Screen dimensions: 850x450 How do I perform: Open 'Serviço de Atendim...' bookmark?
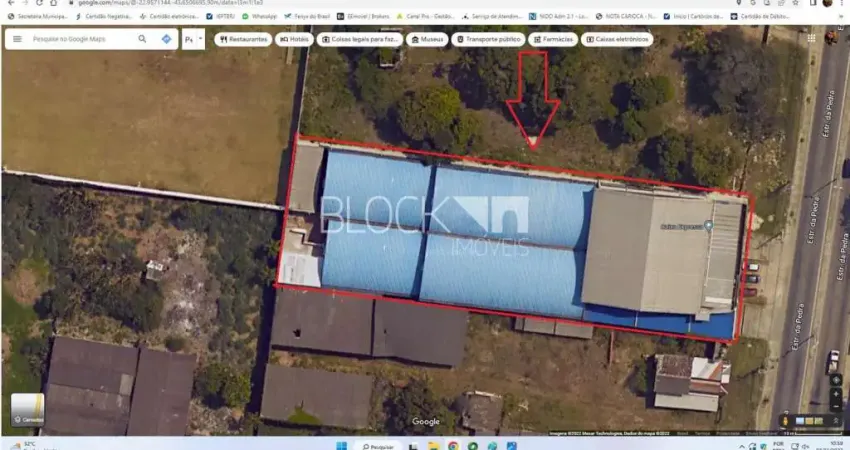tap(492, 17)
